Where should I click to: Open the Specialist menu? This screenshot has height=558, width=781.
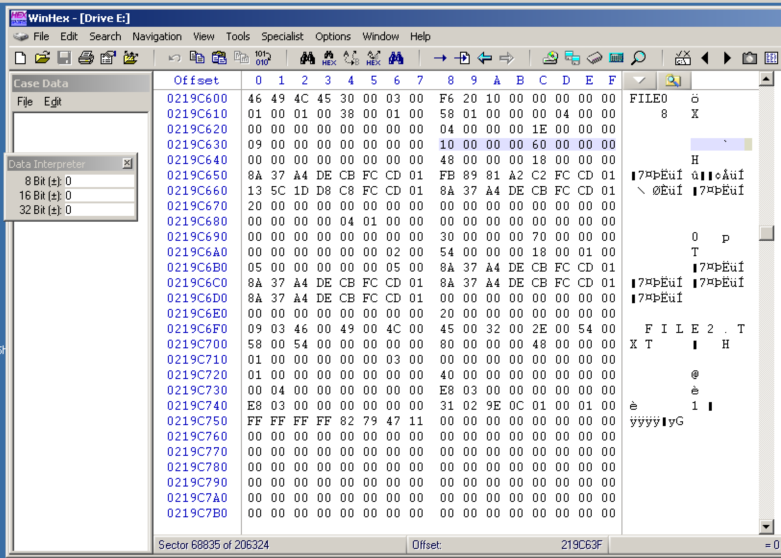click(282, 36)
